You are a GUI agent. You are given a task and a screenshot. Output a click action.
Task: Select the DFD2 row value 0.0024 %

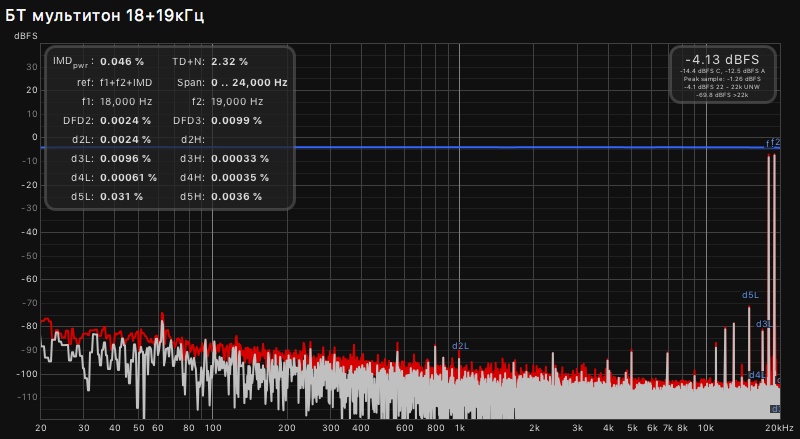(126, 121)
